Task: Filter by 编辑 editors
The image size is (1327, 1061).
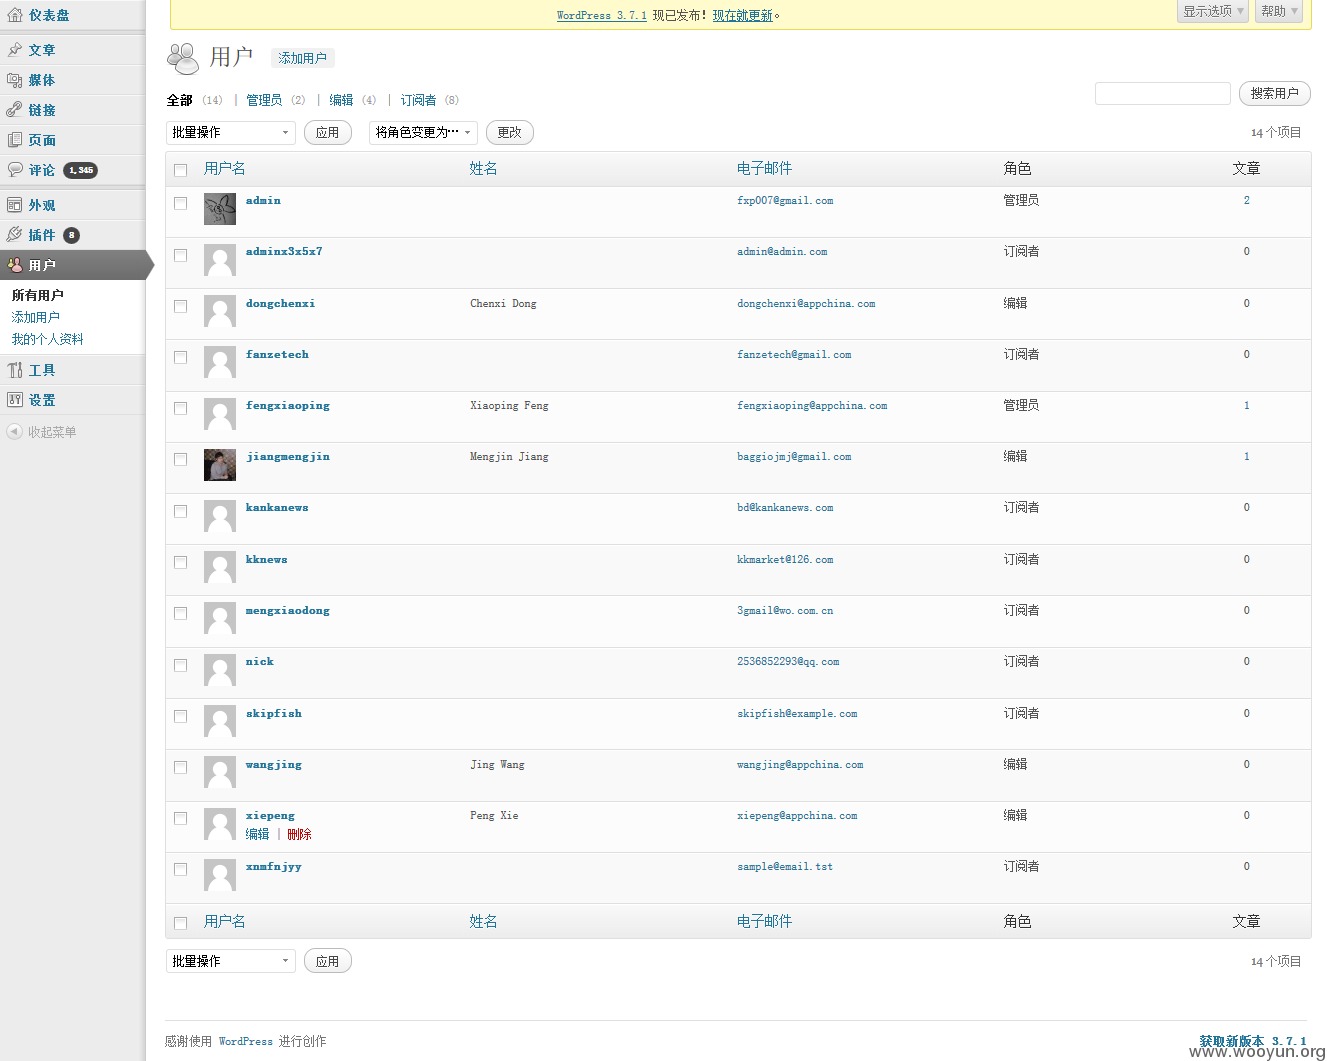Action: 341,100
